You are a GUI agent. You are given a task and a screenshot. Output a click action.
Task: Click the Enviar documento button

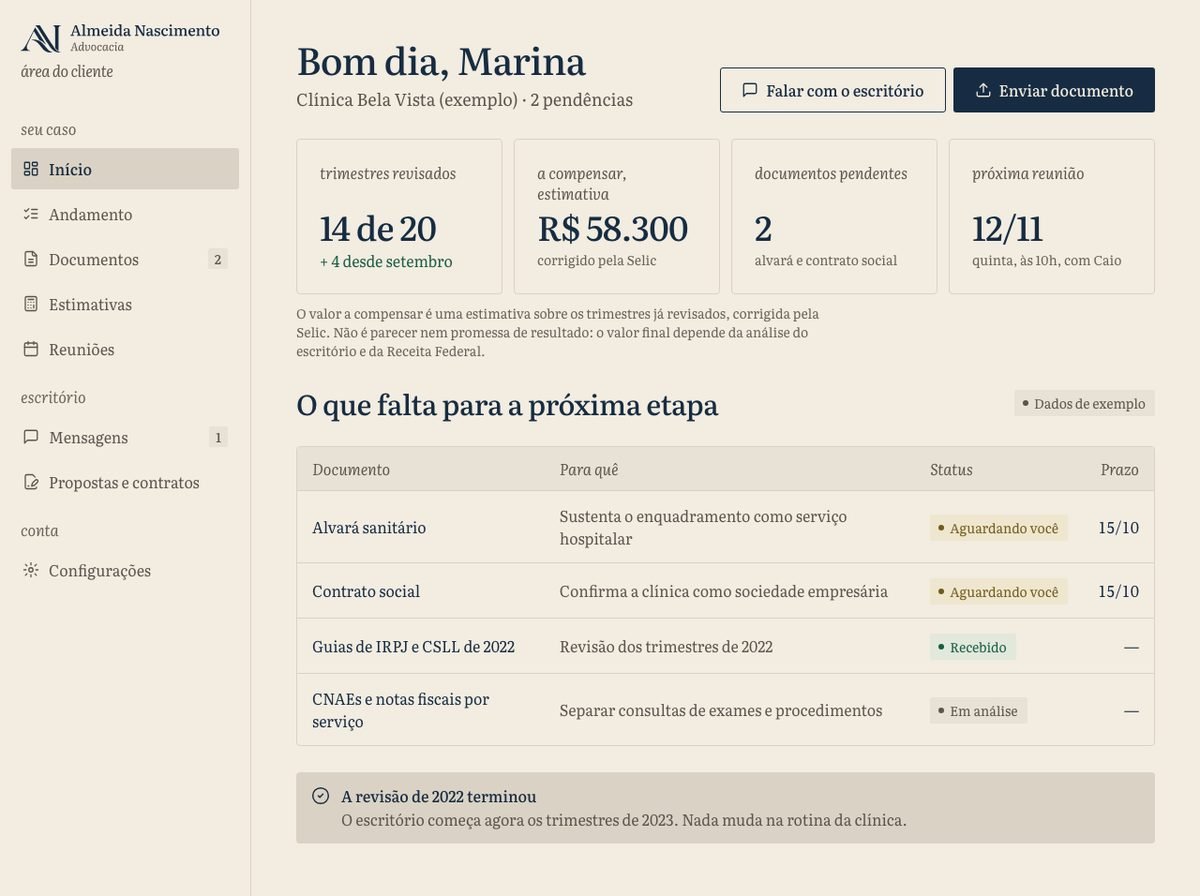click(1054, 90)
